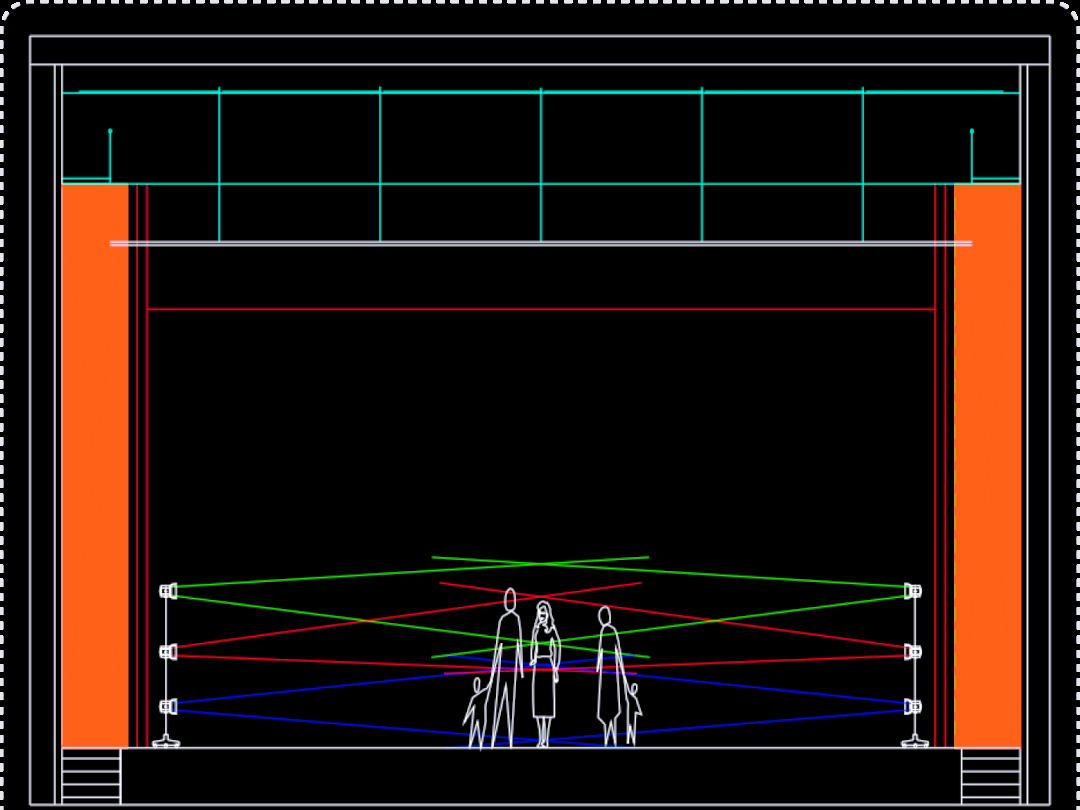Image resolution: width=1080 pixels, height=810 pixels.
Task: Click the left staircase block below the stage
Action: pos(91,776)
